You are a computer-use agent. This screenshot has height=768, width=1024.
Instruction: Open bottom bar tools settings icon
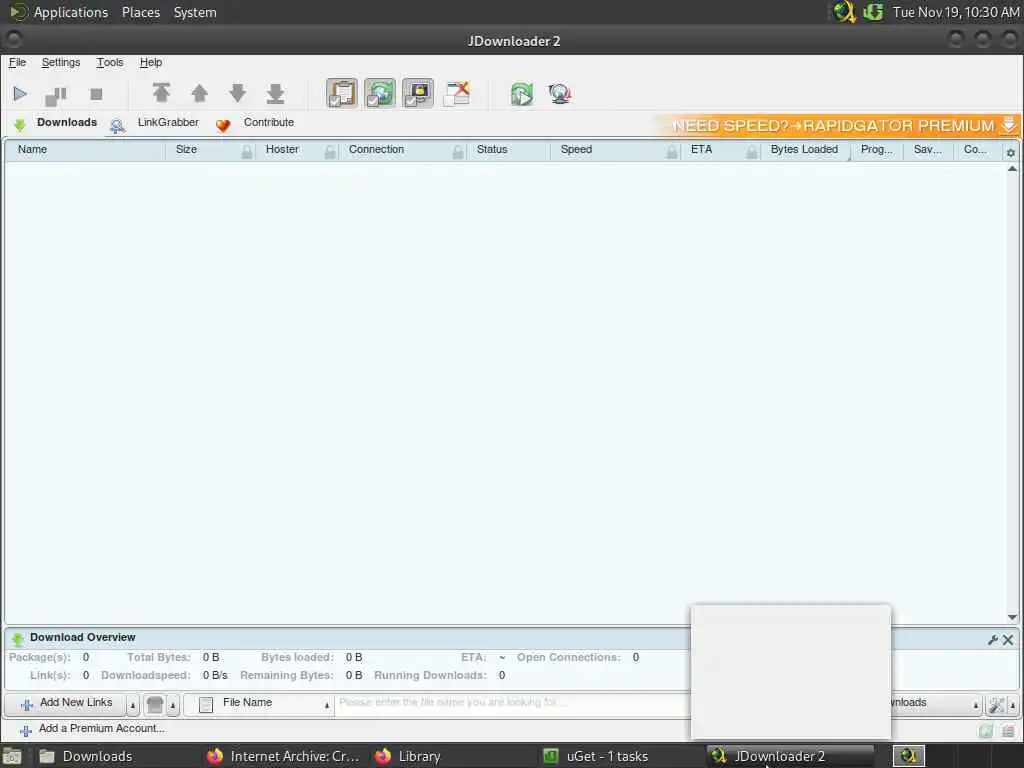(x=996, y=705)
